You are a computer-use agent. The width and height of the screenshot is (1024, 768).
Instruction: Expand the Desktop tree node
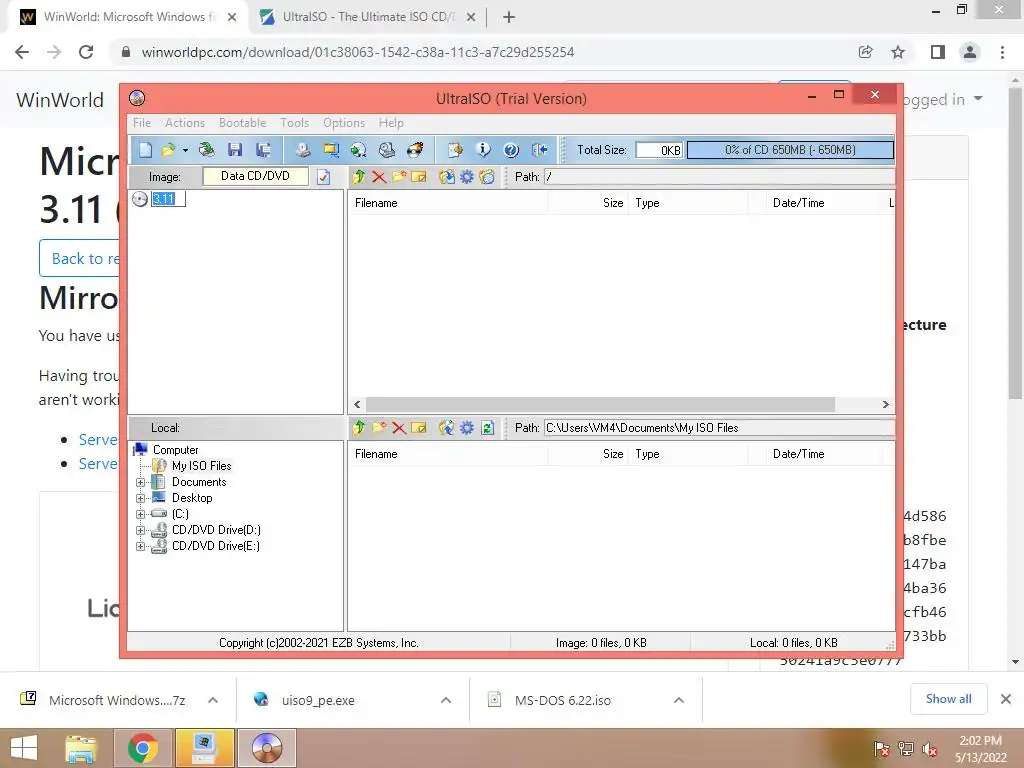(x=140, y=498)
